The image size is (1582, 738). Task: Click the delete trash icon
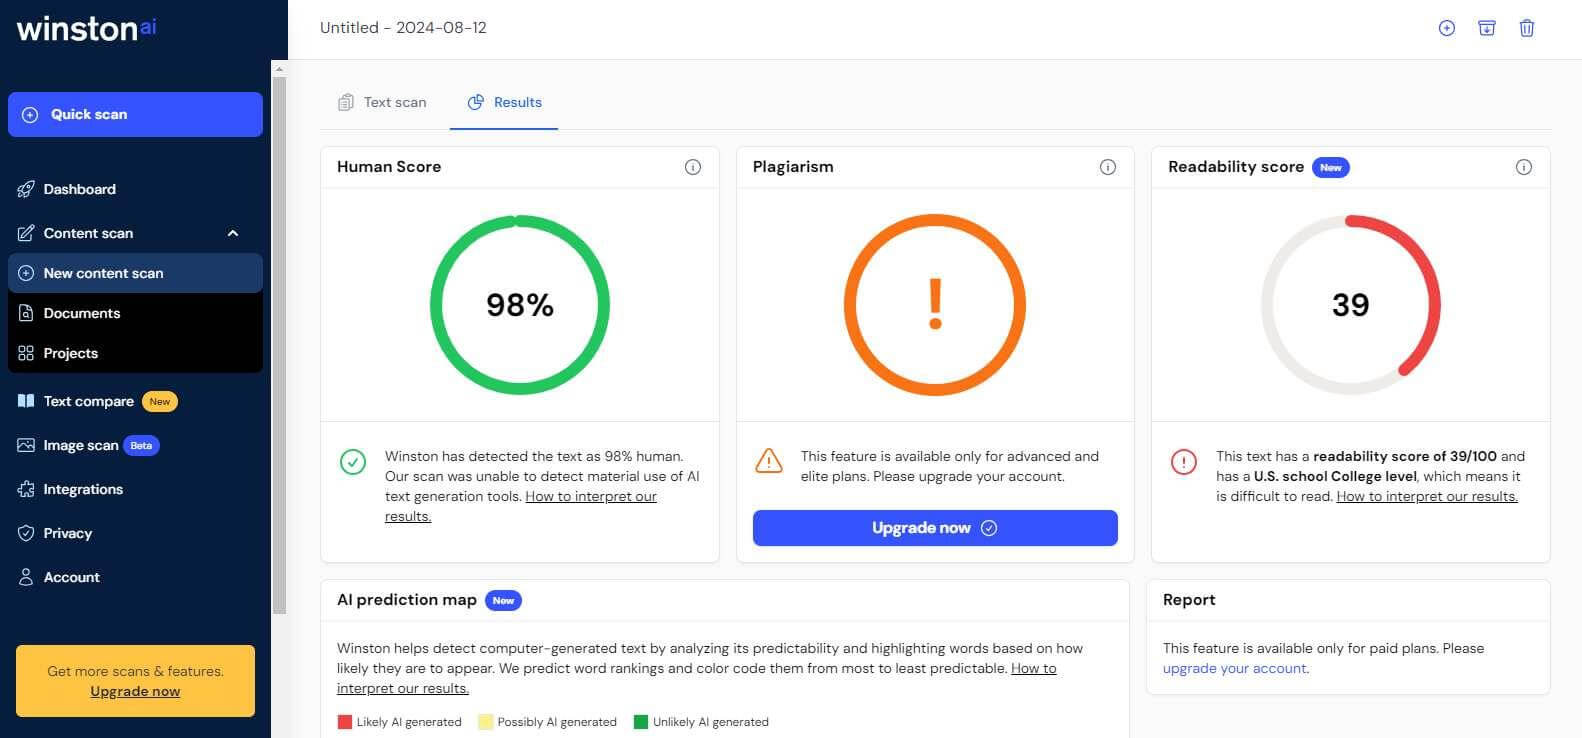click(x=1527, y=28)
